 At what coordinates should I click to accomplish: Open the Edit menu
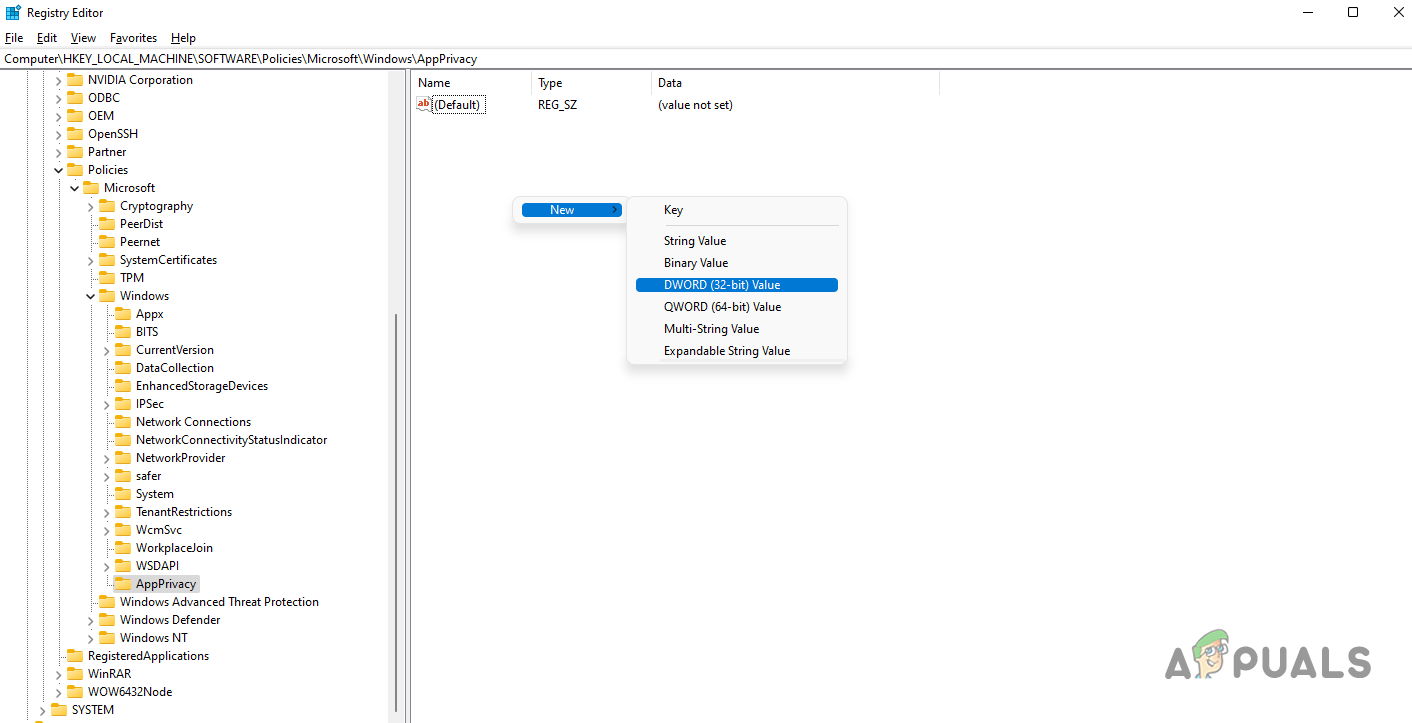(x=47, y=38)
